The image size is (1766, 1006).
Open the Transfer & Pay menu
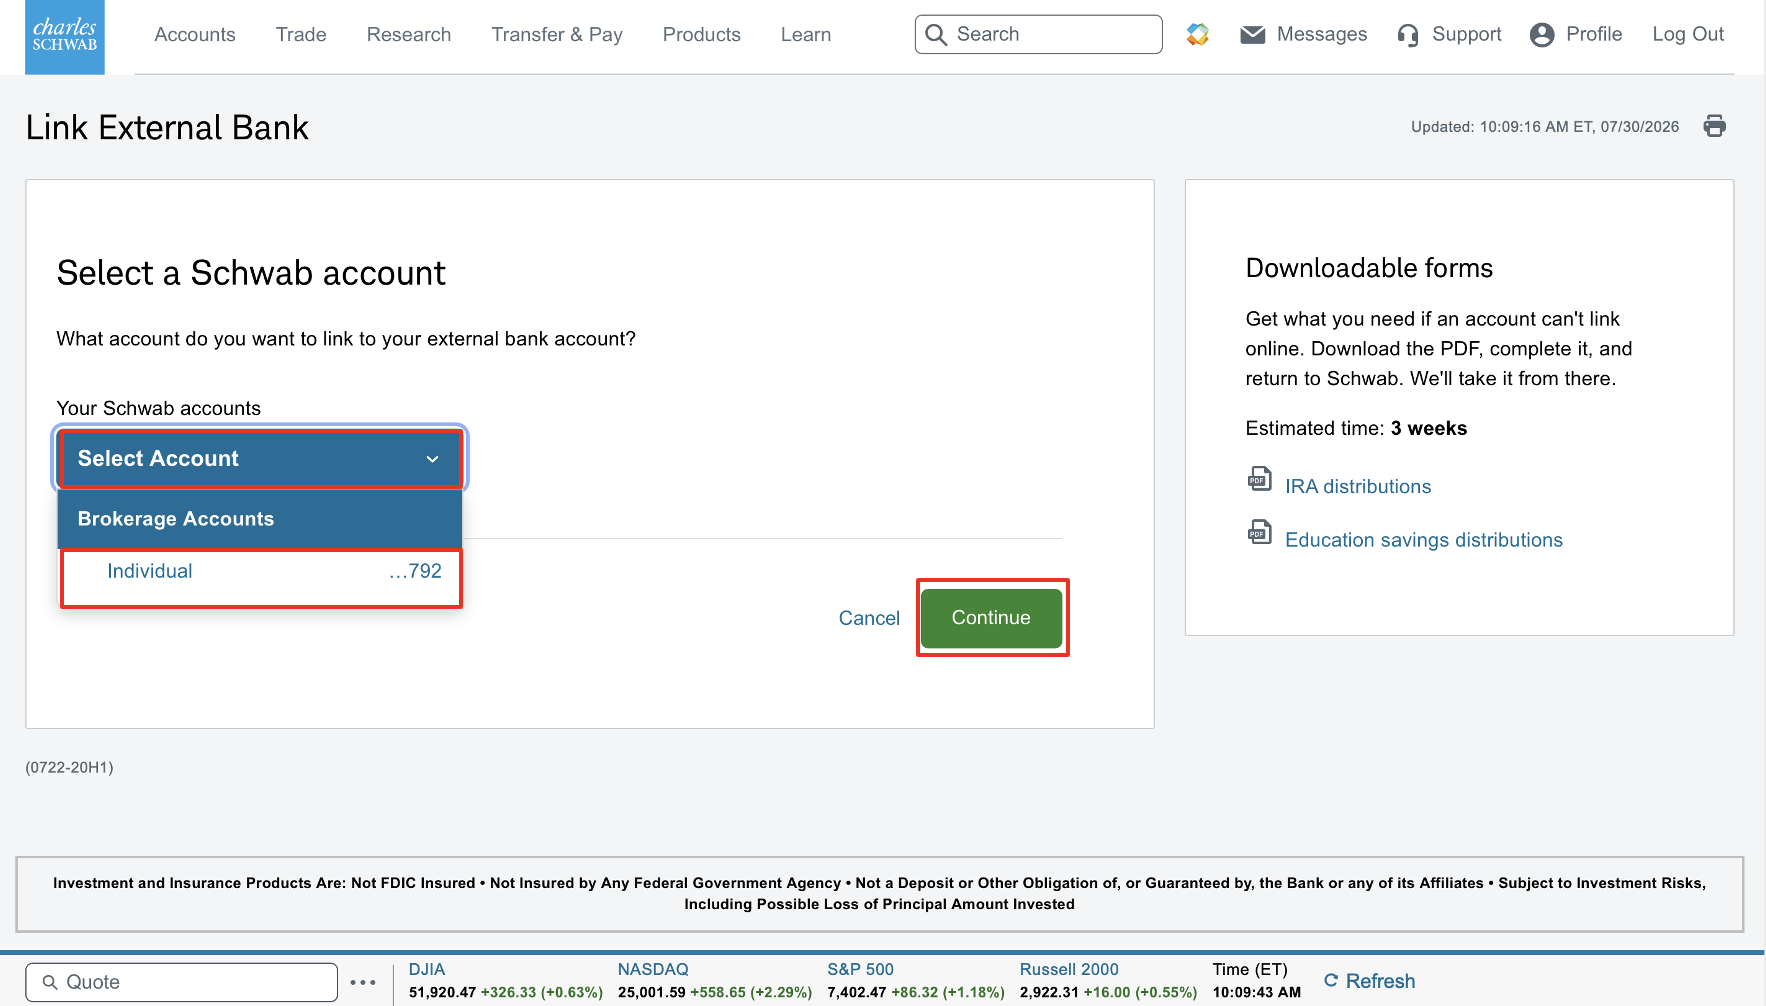(x=557, y=35)
